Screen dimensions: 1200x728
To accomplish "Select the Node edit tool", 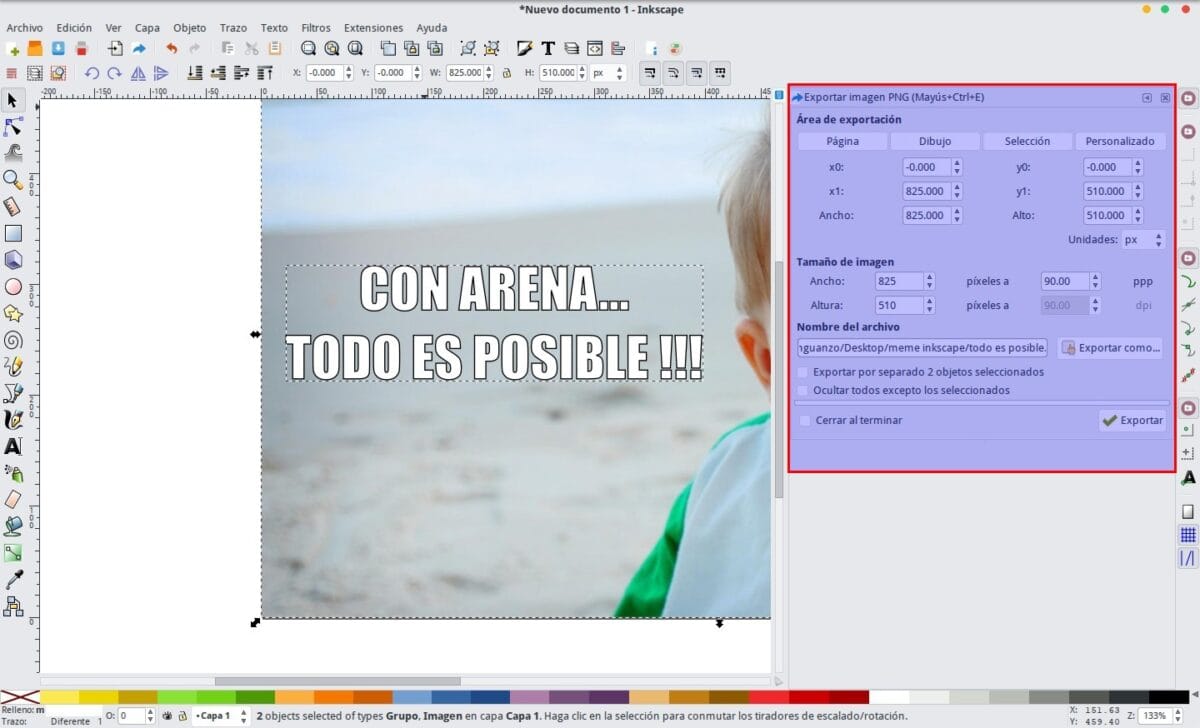I will point(13,126).
